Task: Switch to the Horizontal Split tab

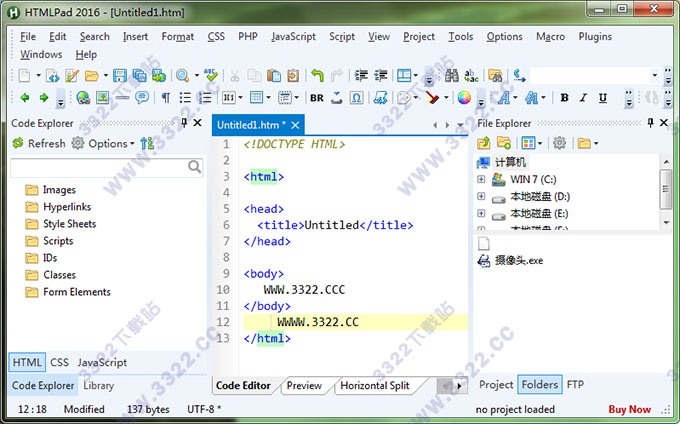Action: (375, 385)
